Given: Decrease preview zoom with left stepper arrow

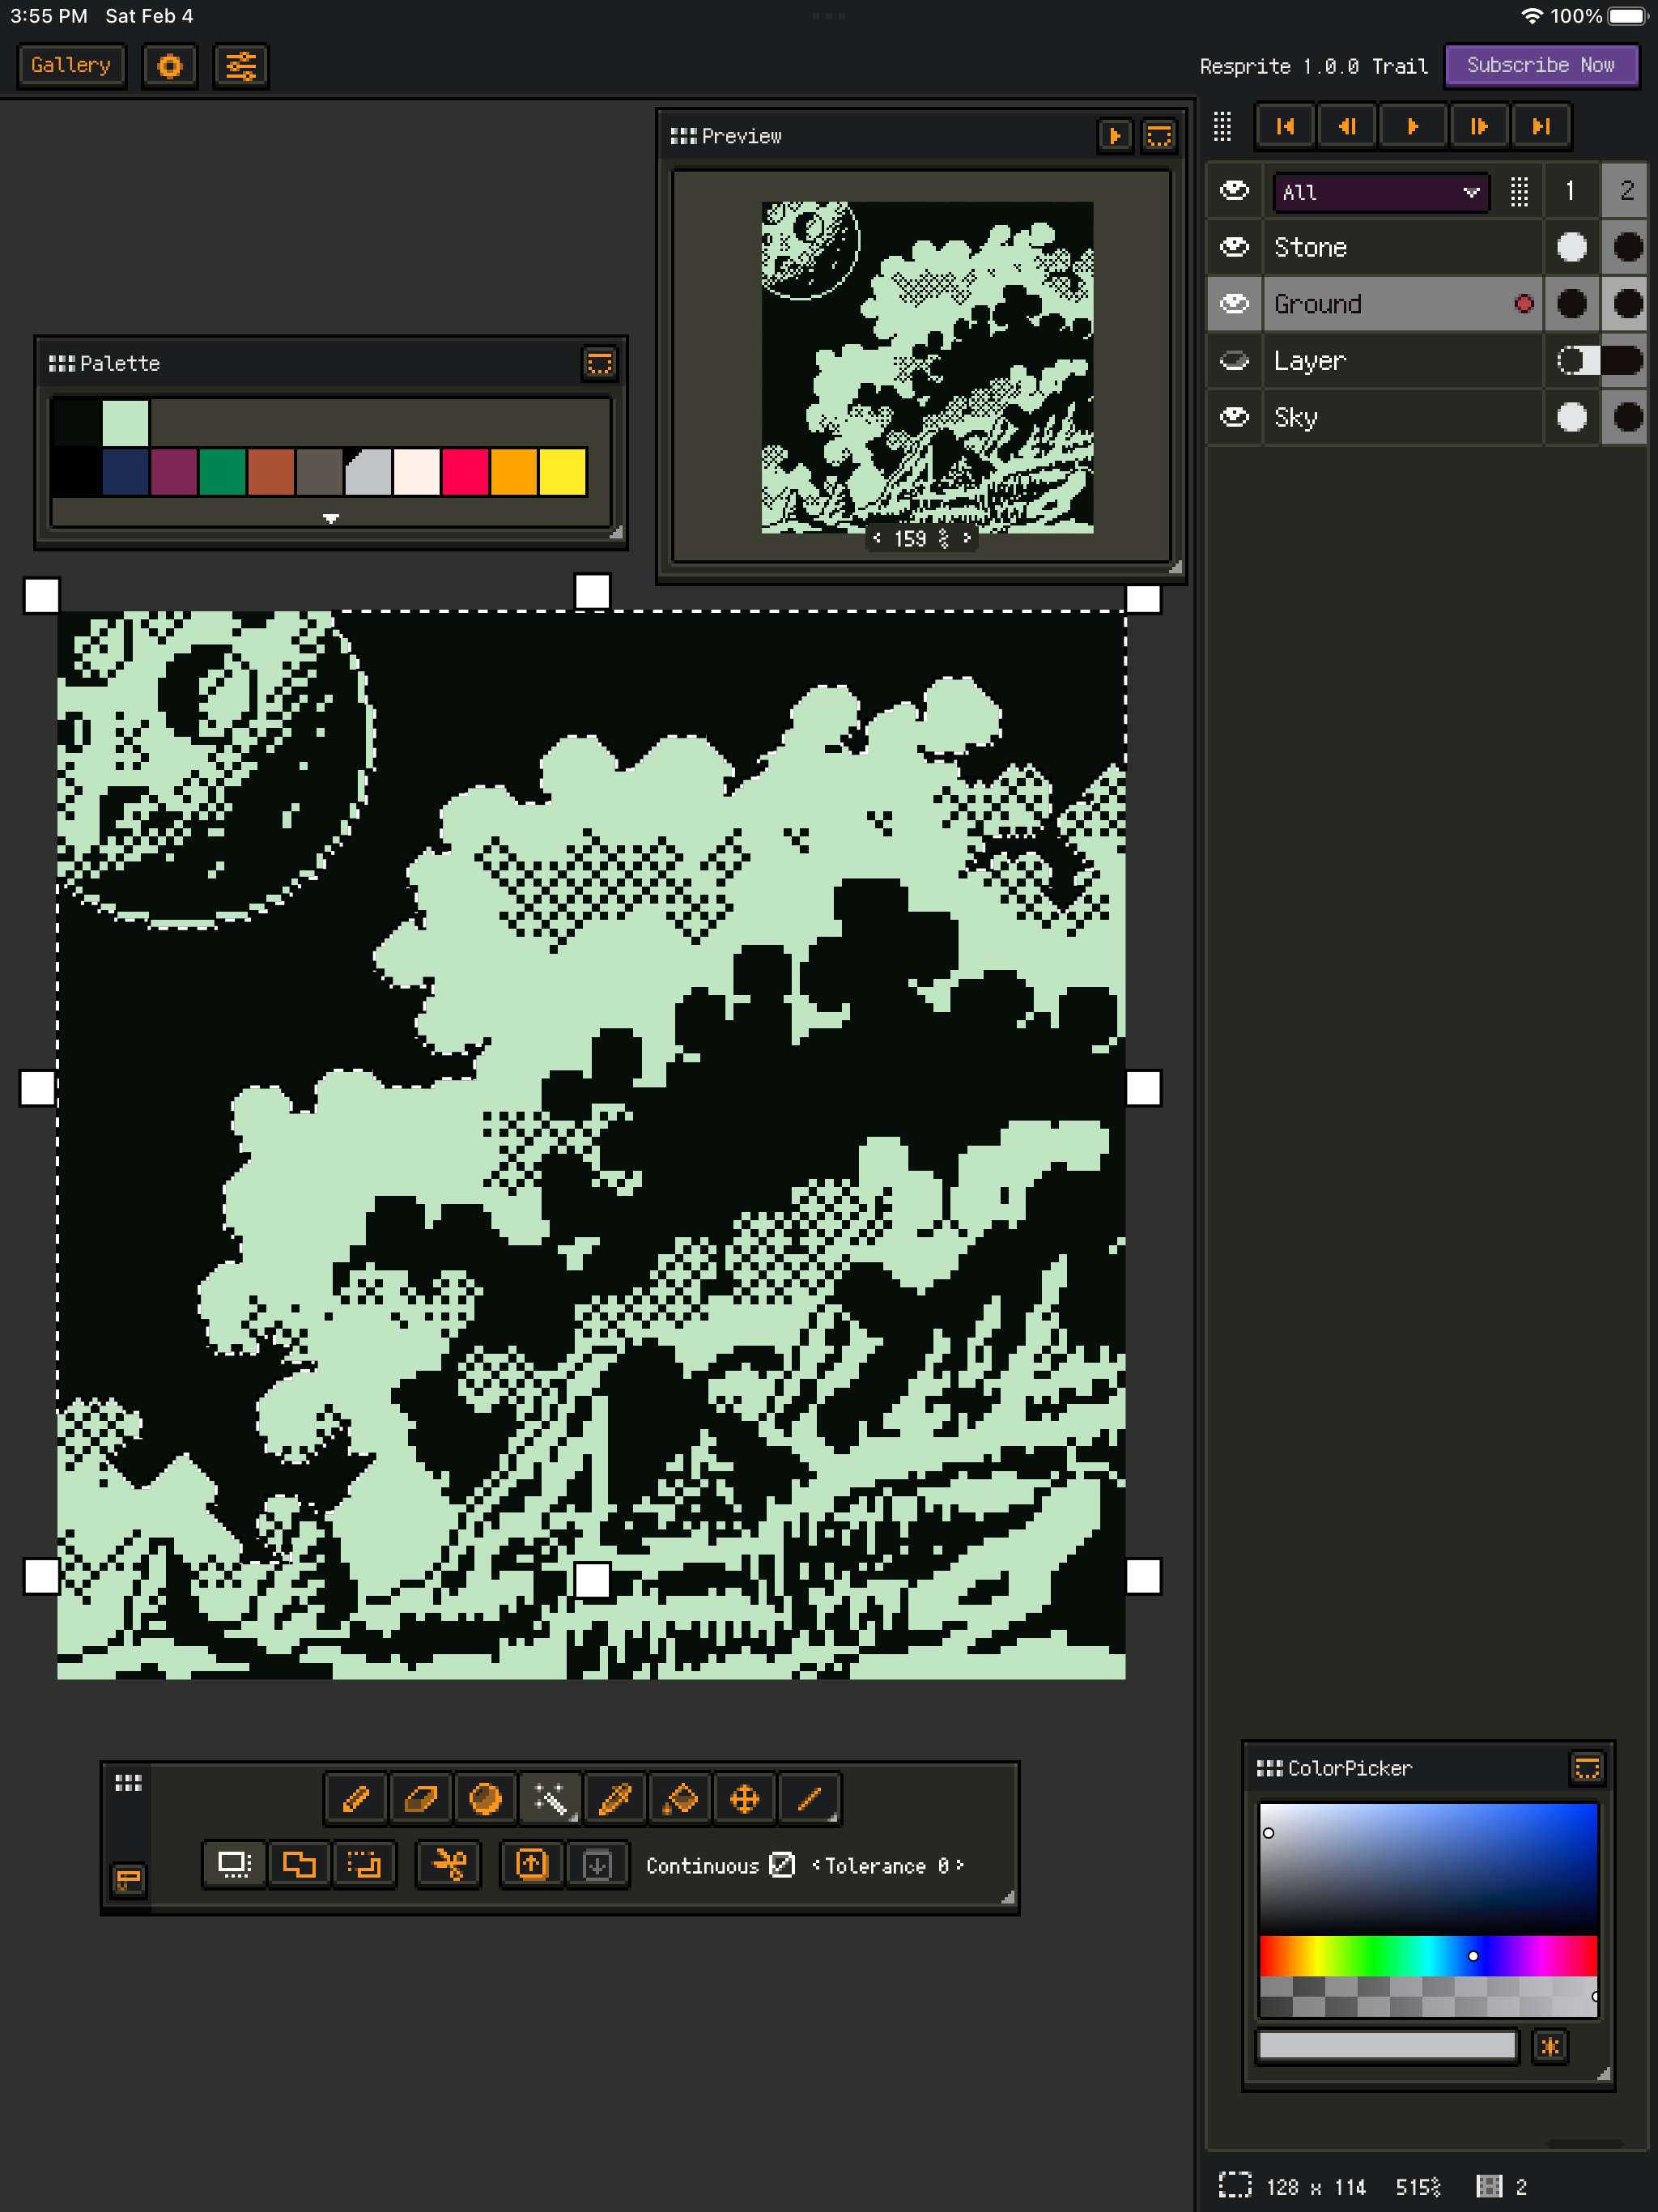Looking at the screenshot, I should tap(878, 538).
